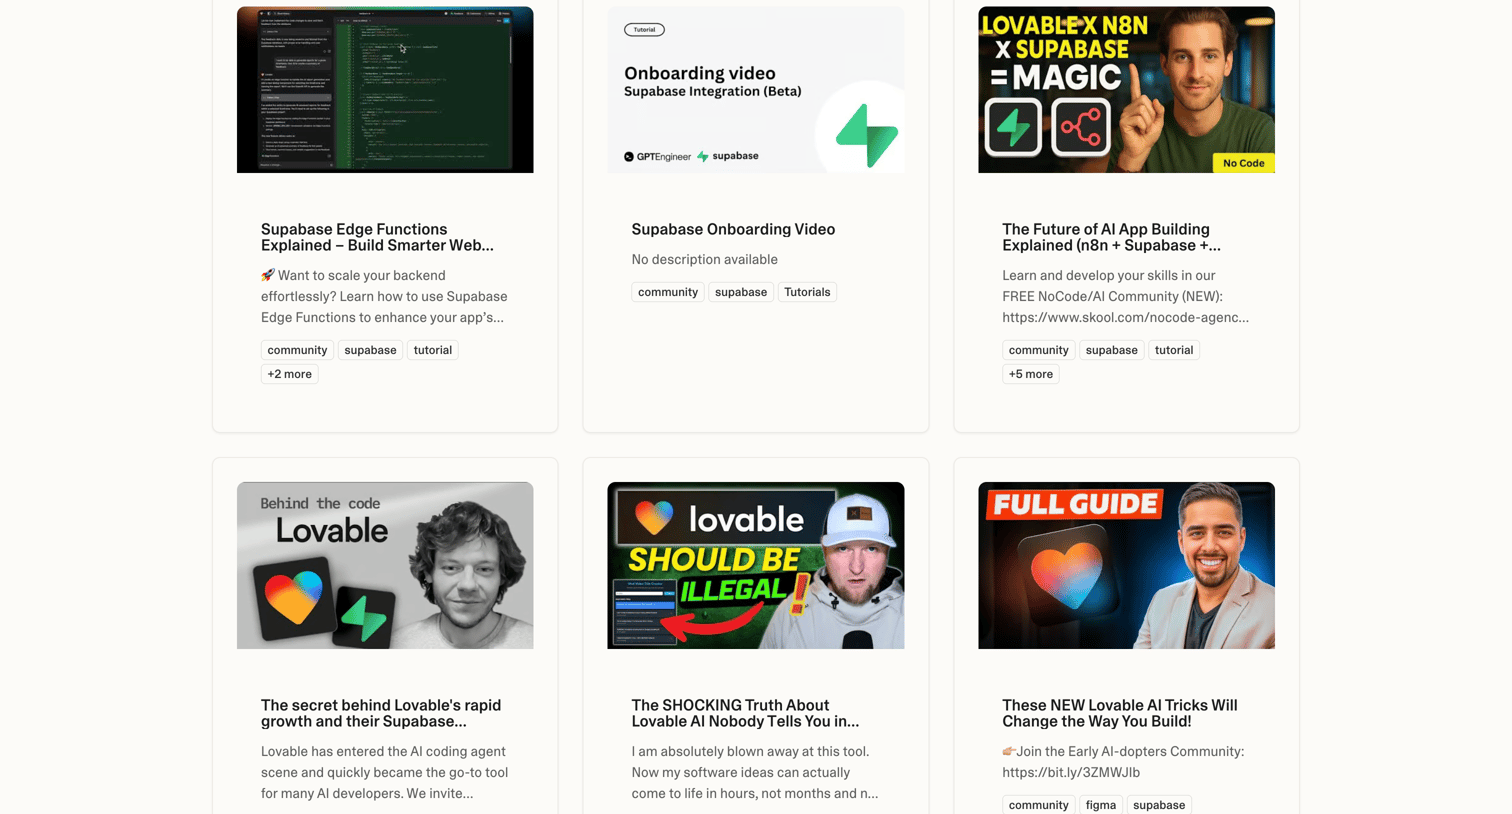Select supabase tag on Future of AI card

(x=1111, y=350)
